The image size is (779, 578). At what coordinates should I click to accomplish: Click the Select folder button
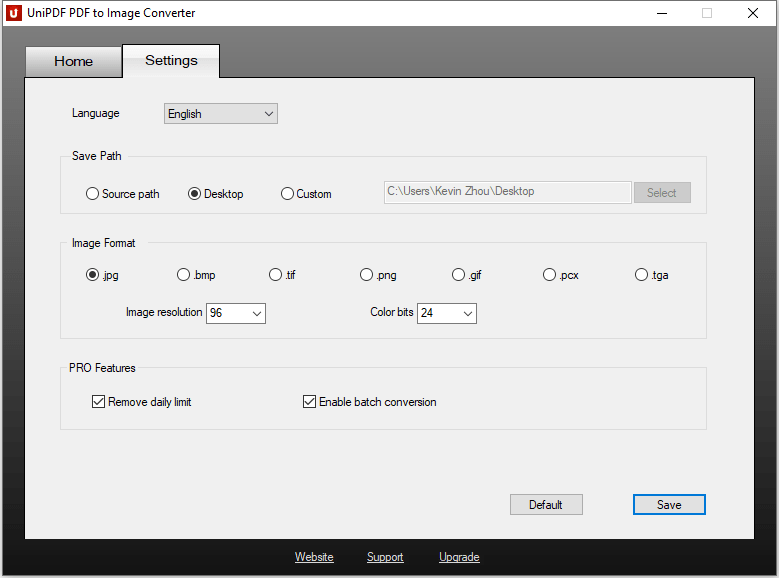[662, 192]
